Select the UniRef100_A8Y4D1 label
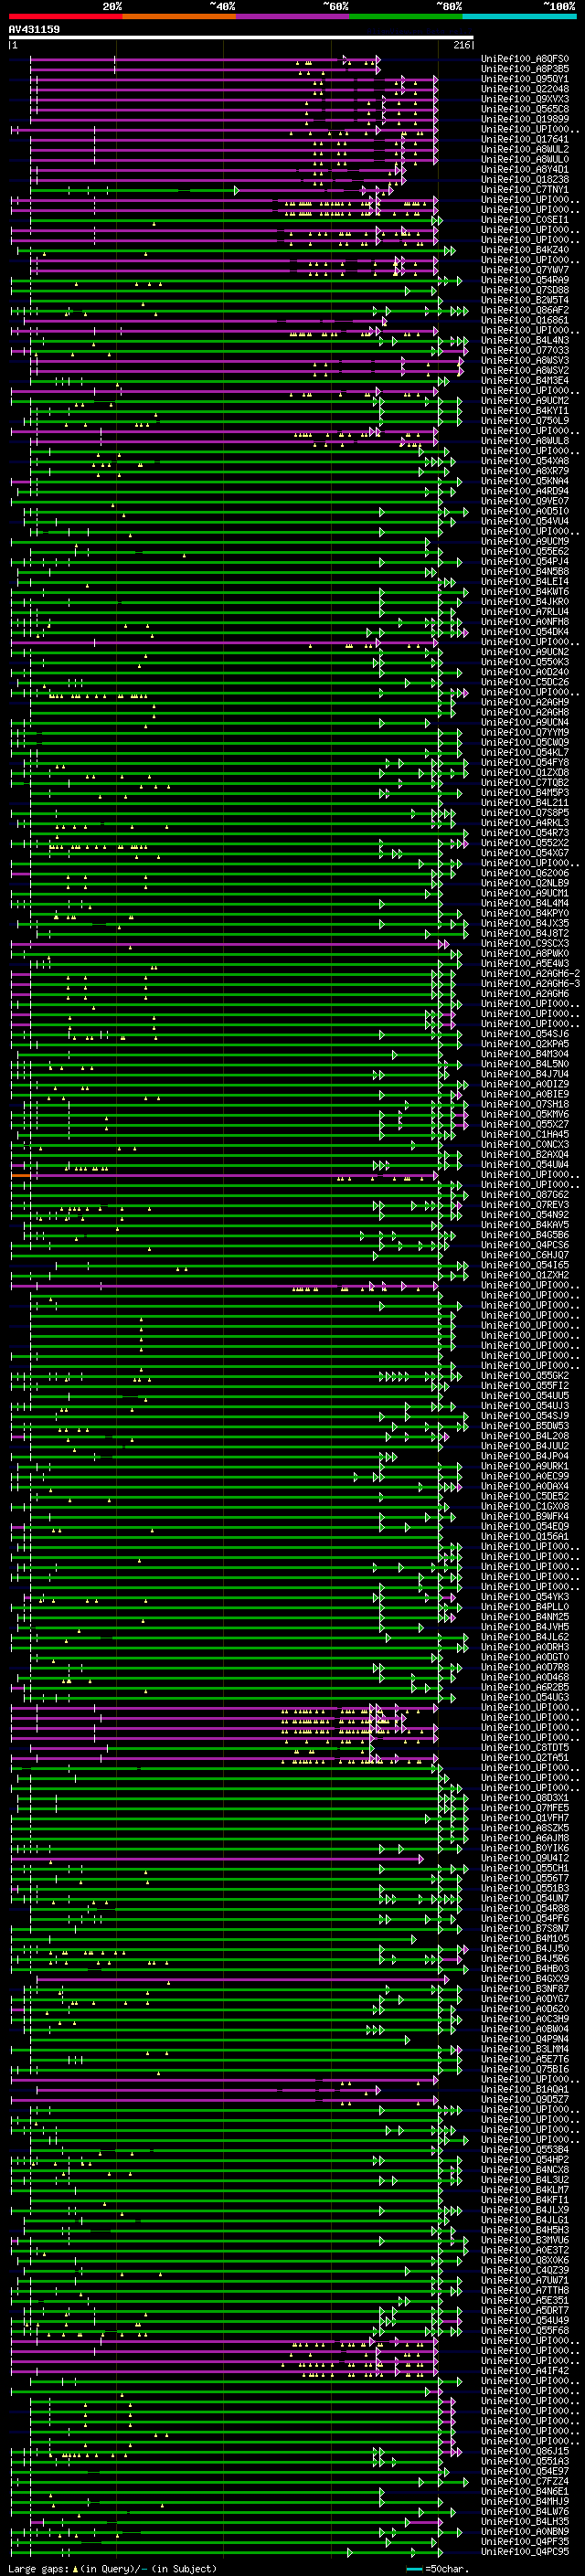This screenshot has width=585, height=2576. (x=525, y=169)
